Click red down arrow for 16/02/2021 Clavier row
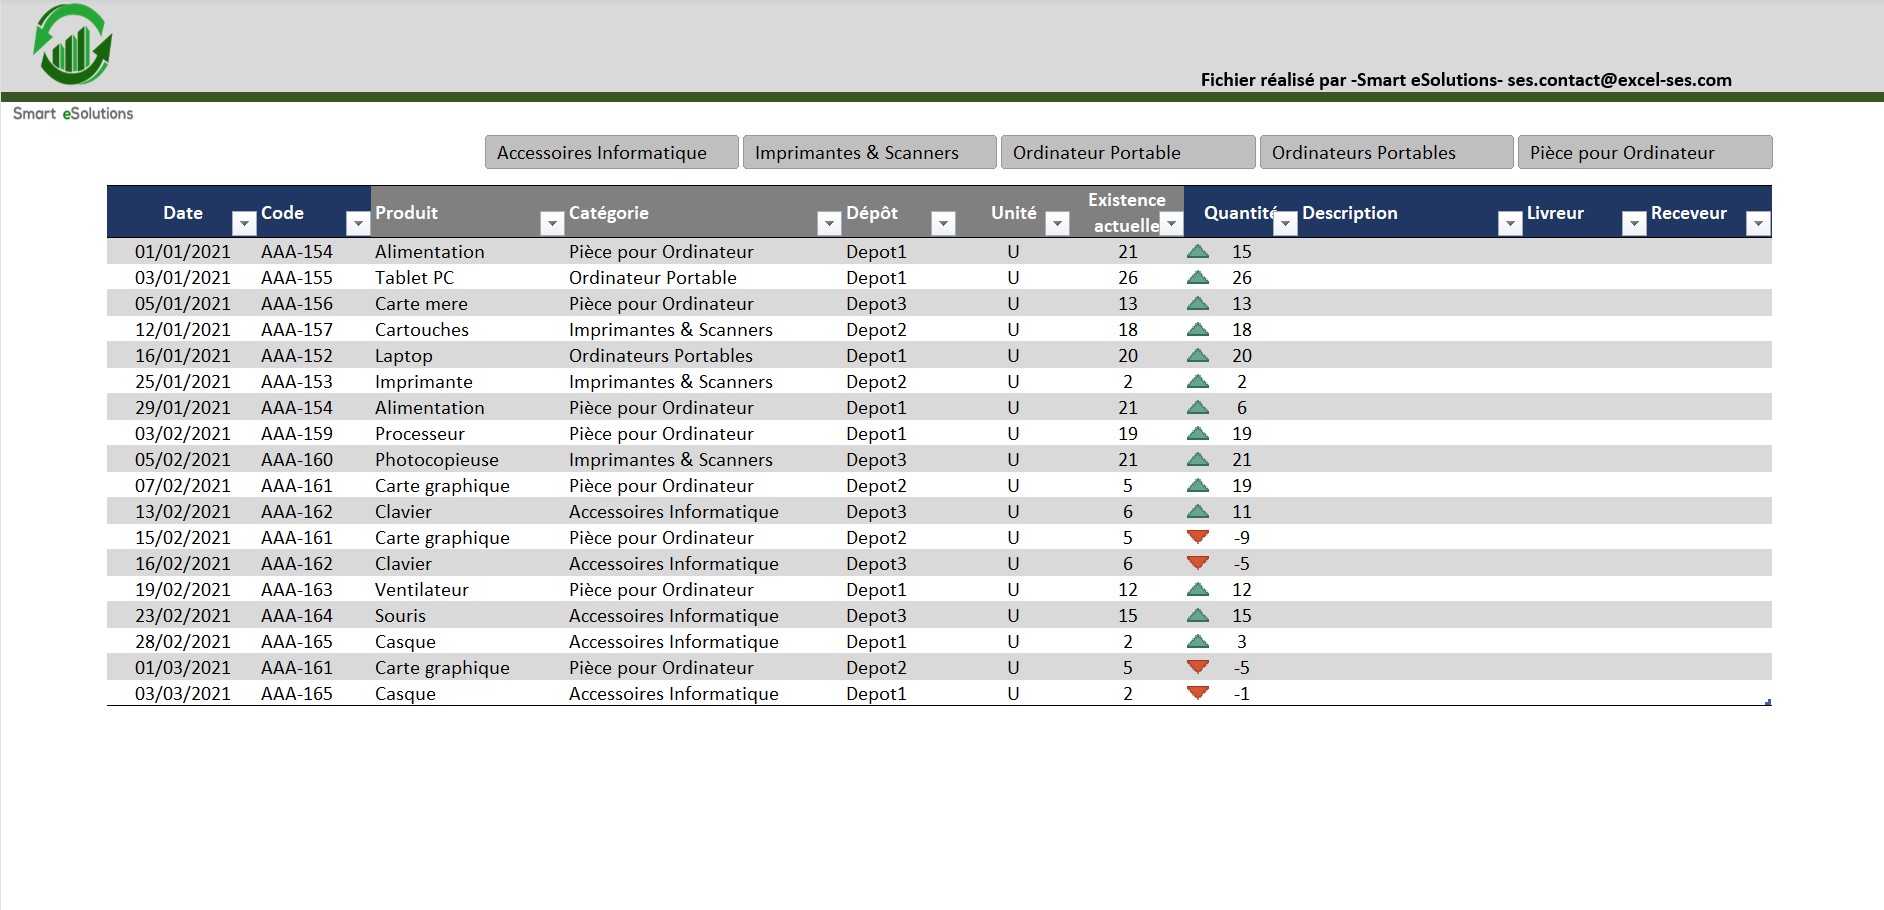Viewport: 1884px width, 910px height. (1197, 563)
